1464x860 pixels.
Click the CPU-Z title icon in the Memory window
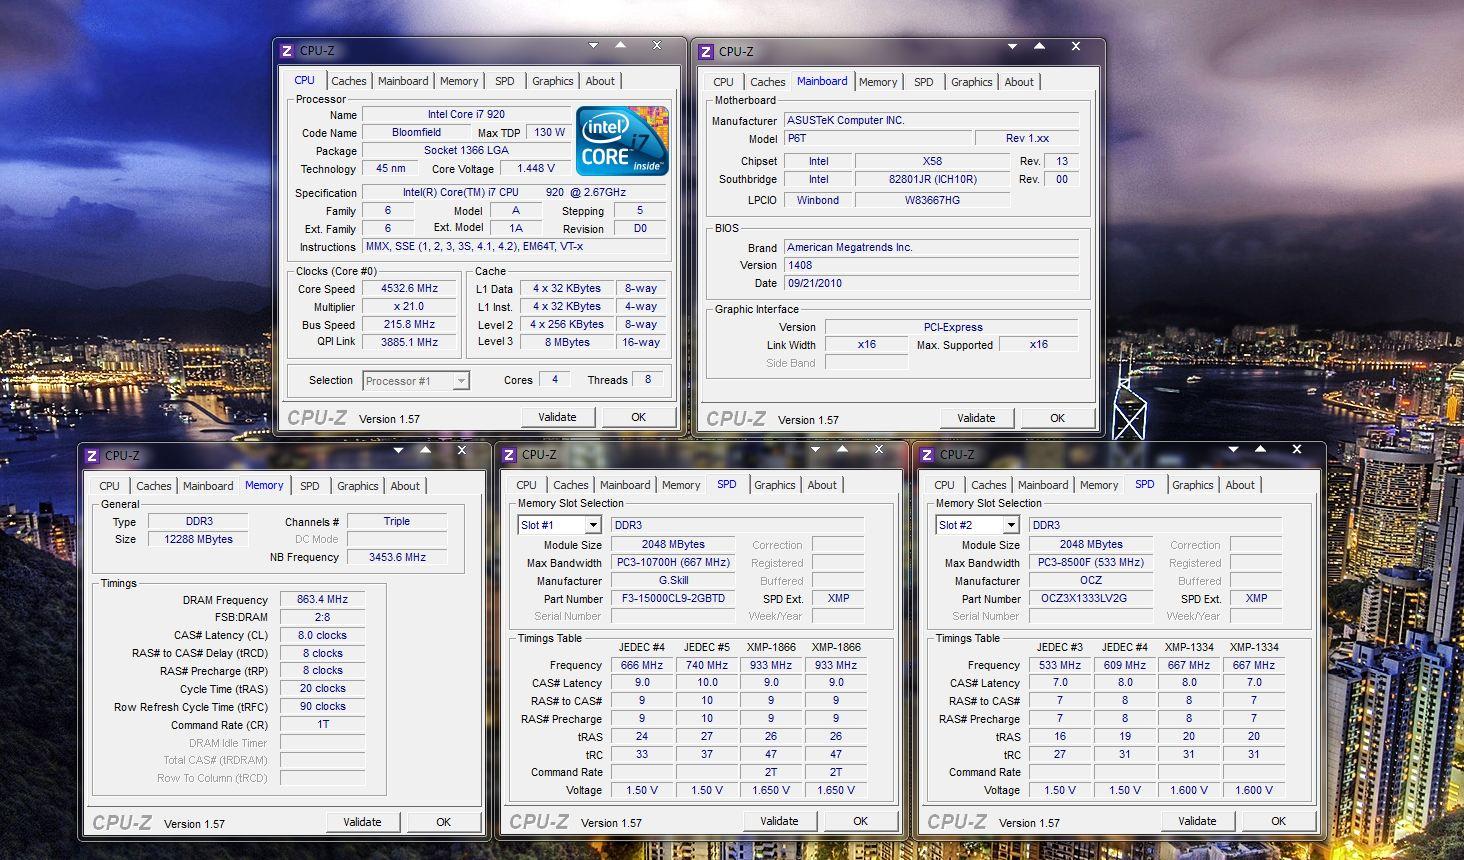coord(92,455)
